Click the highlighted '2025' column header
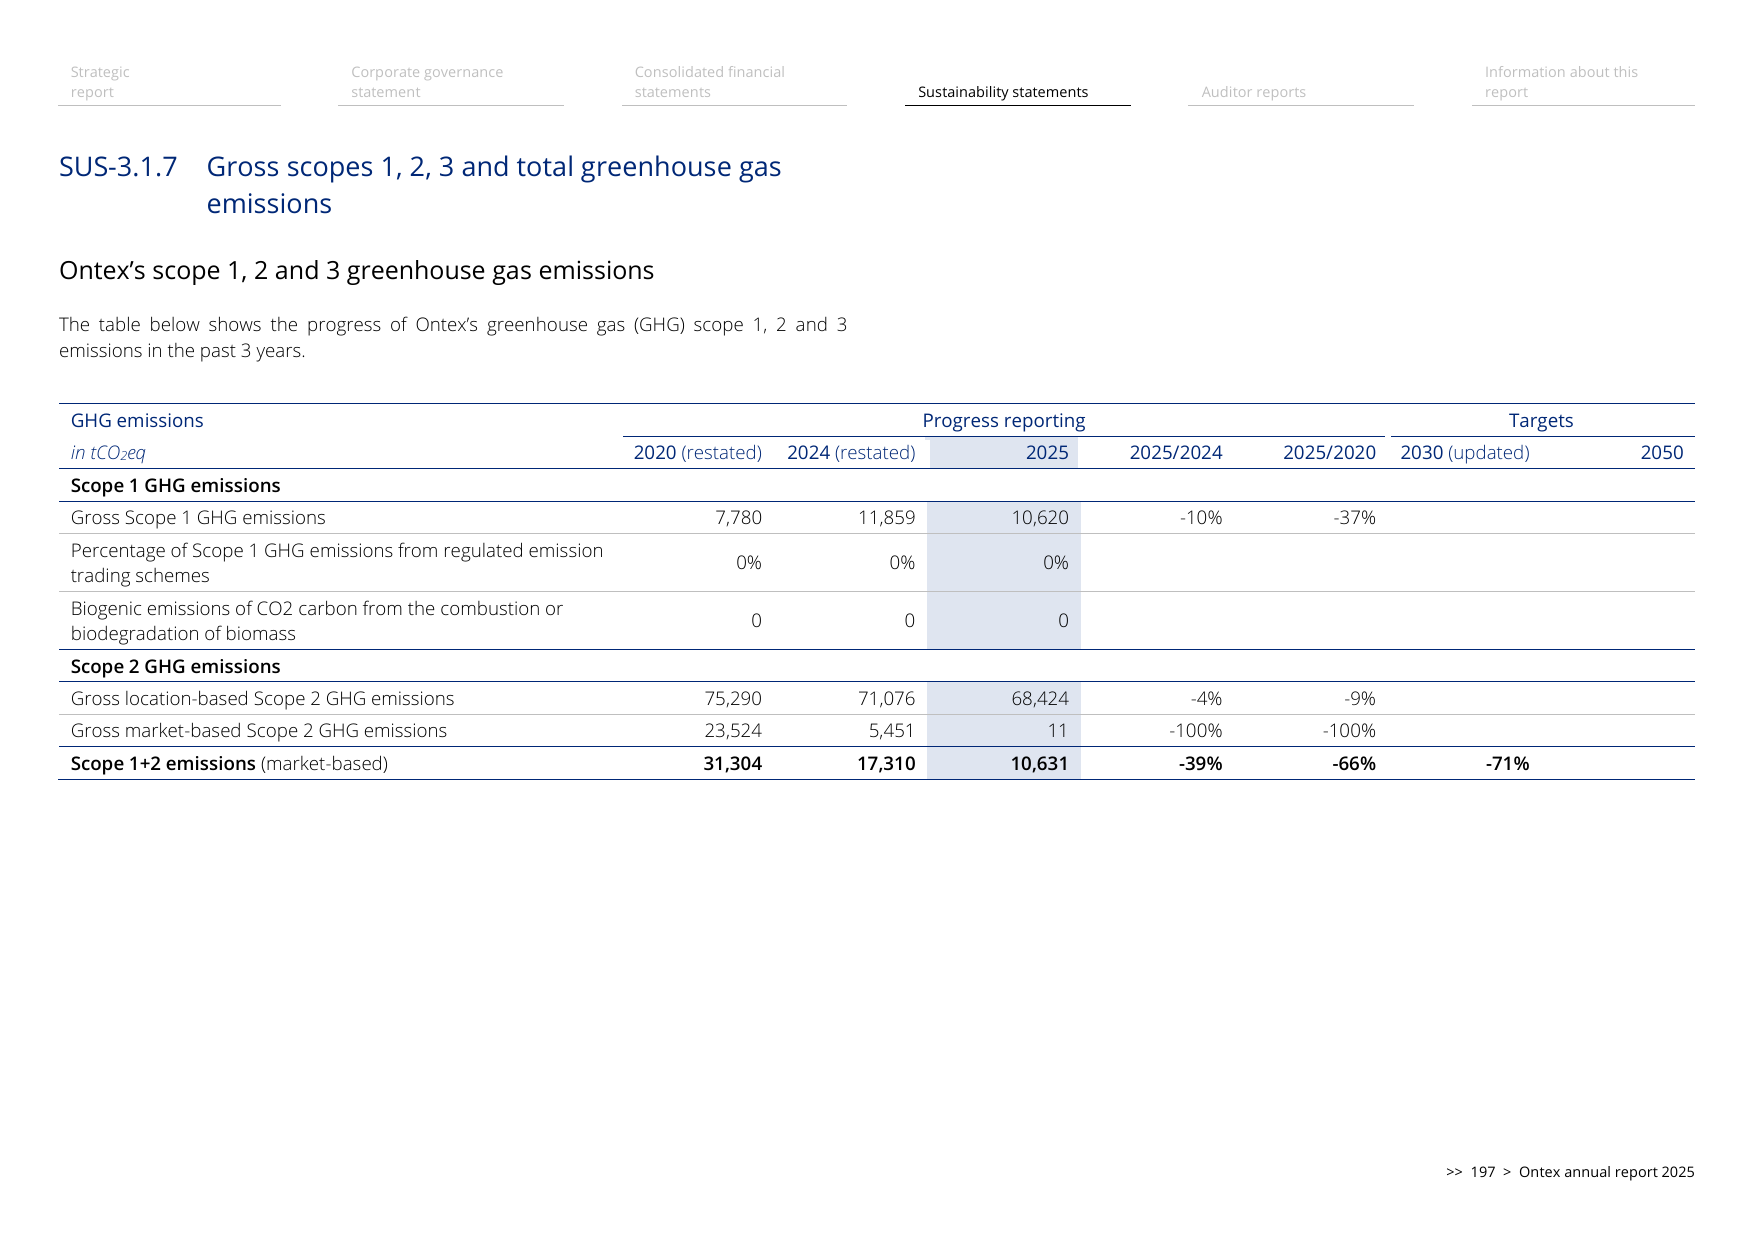 coord(1047,453)
